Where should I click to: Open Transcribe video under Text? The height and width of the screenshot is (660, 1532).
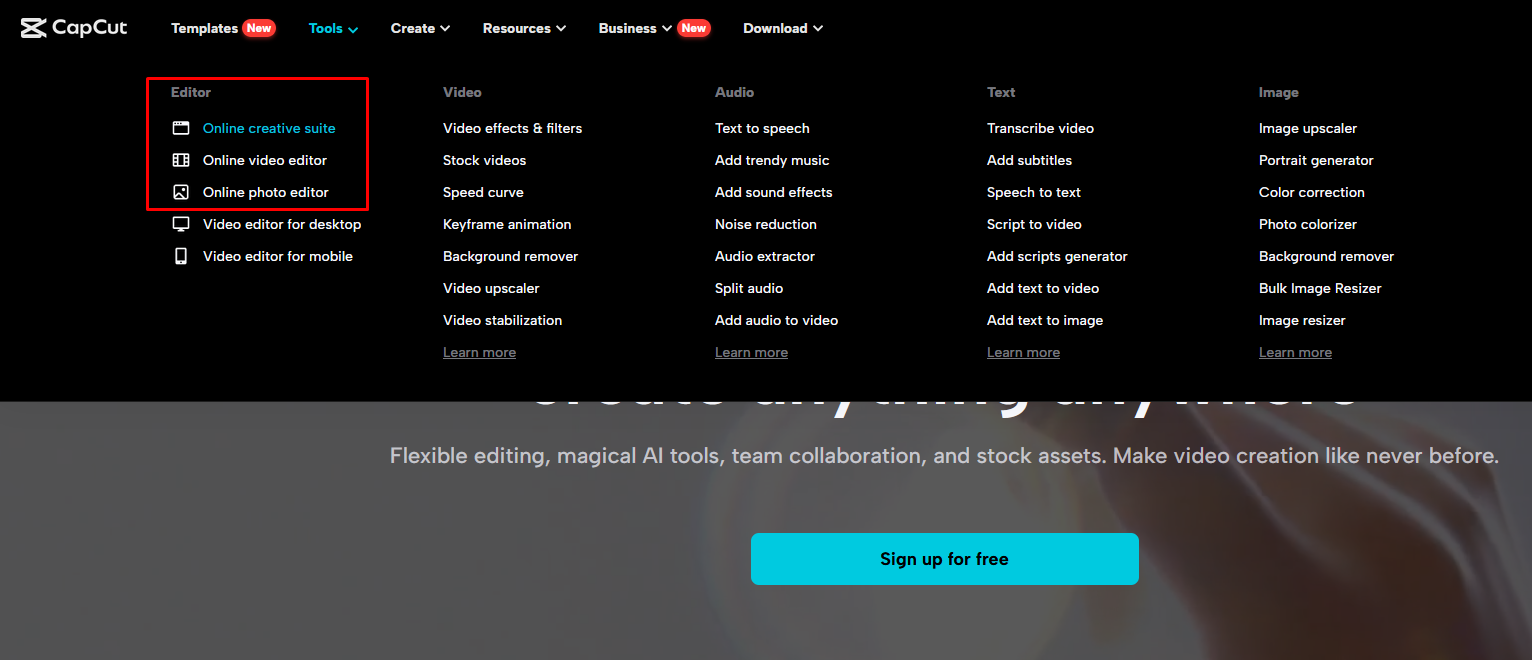1040,128
